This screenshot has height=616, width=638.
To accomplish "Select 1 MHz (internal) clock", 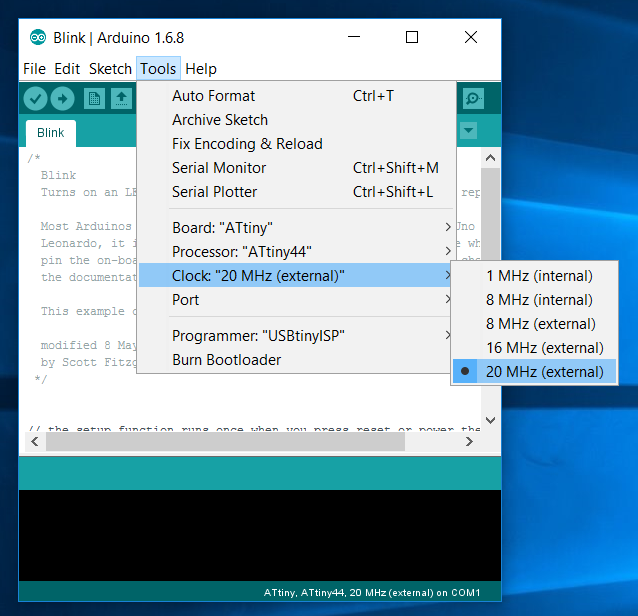I will tap(534, 276).
